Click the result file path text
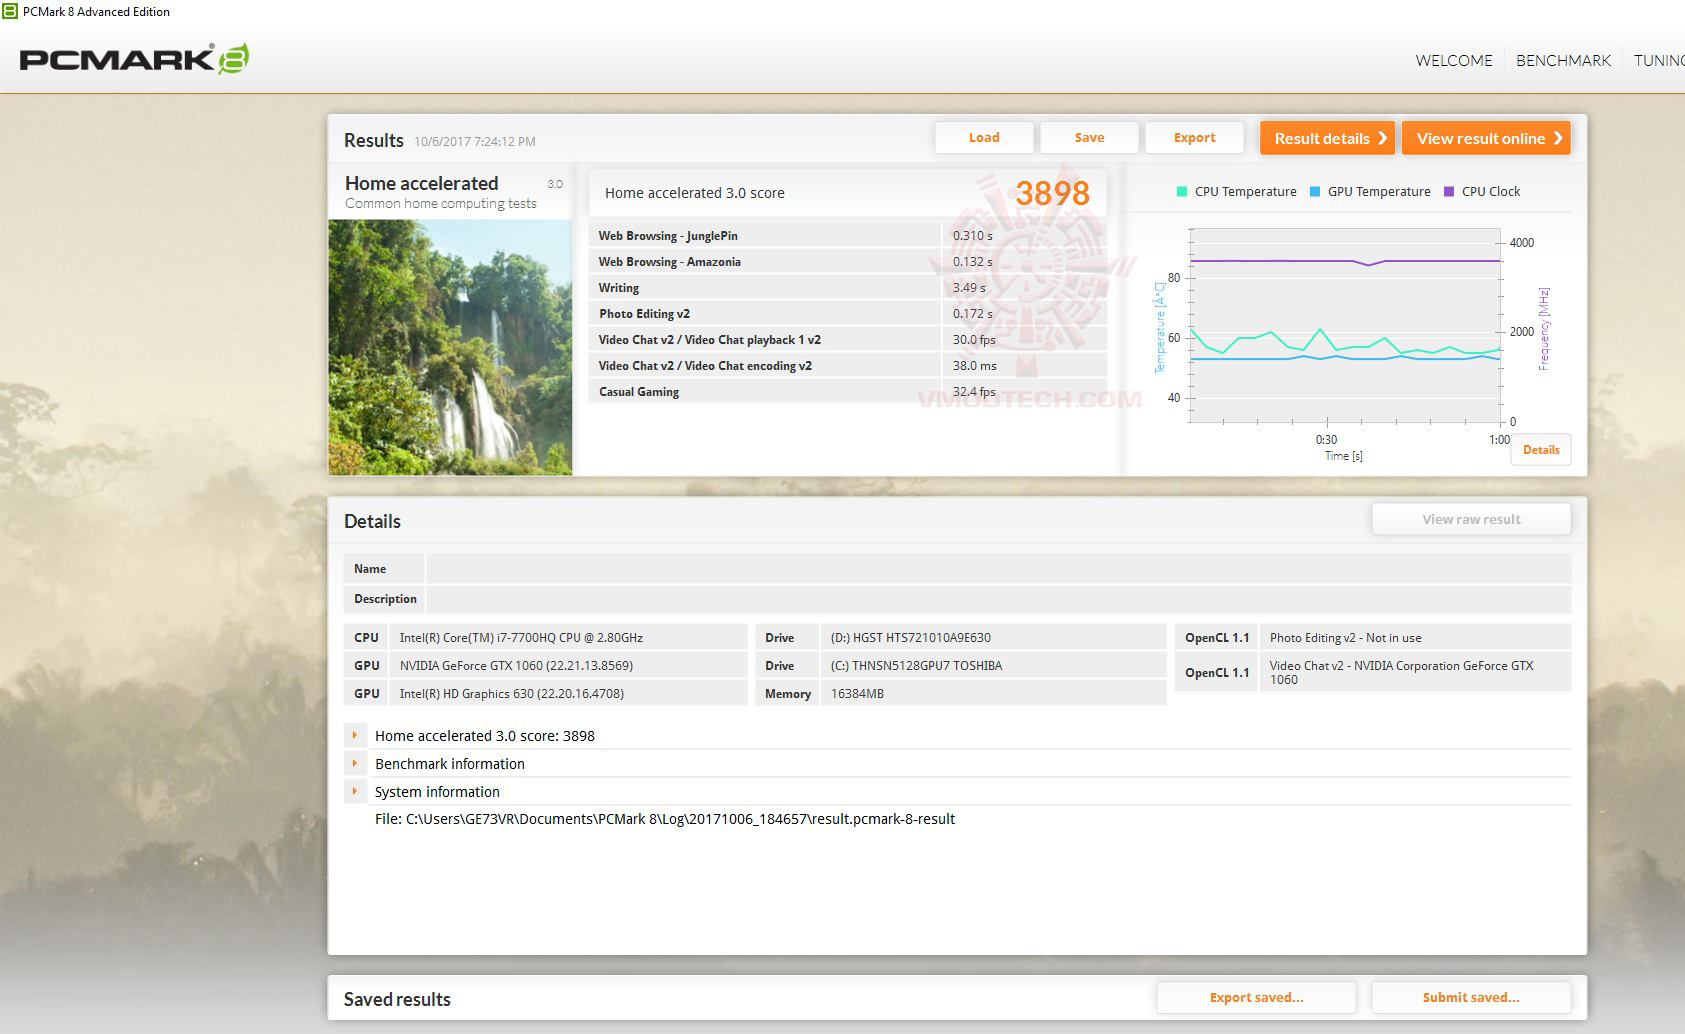 click(x=665, y=819)
